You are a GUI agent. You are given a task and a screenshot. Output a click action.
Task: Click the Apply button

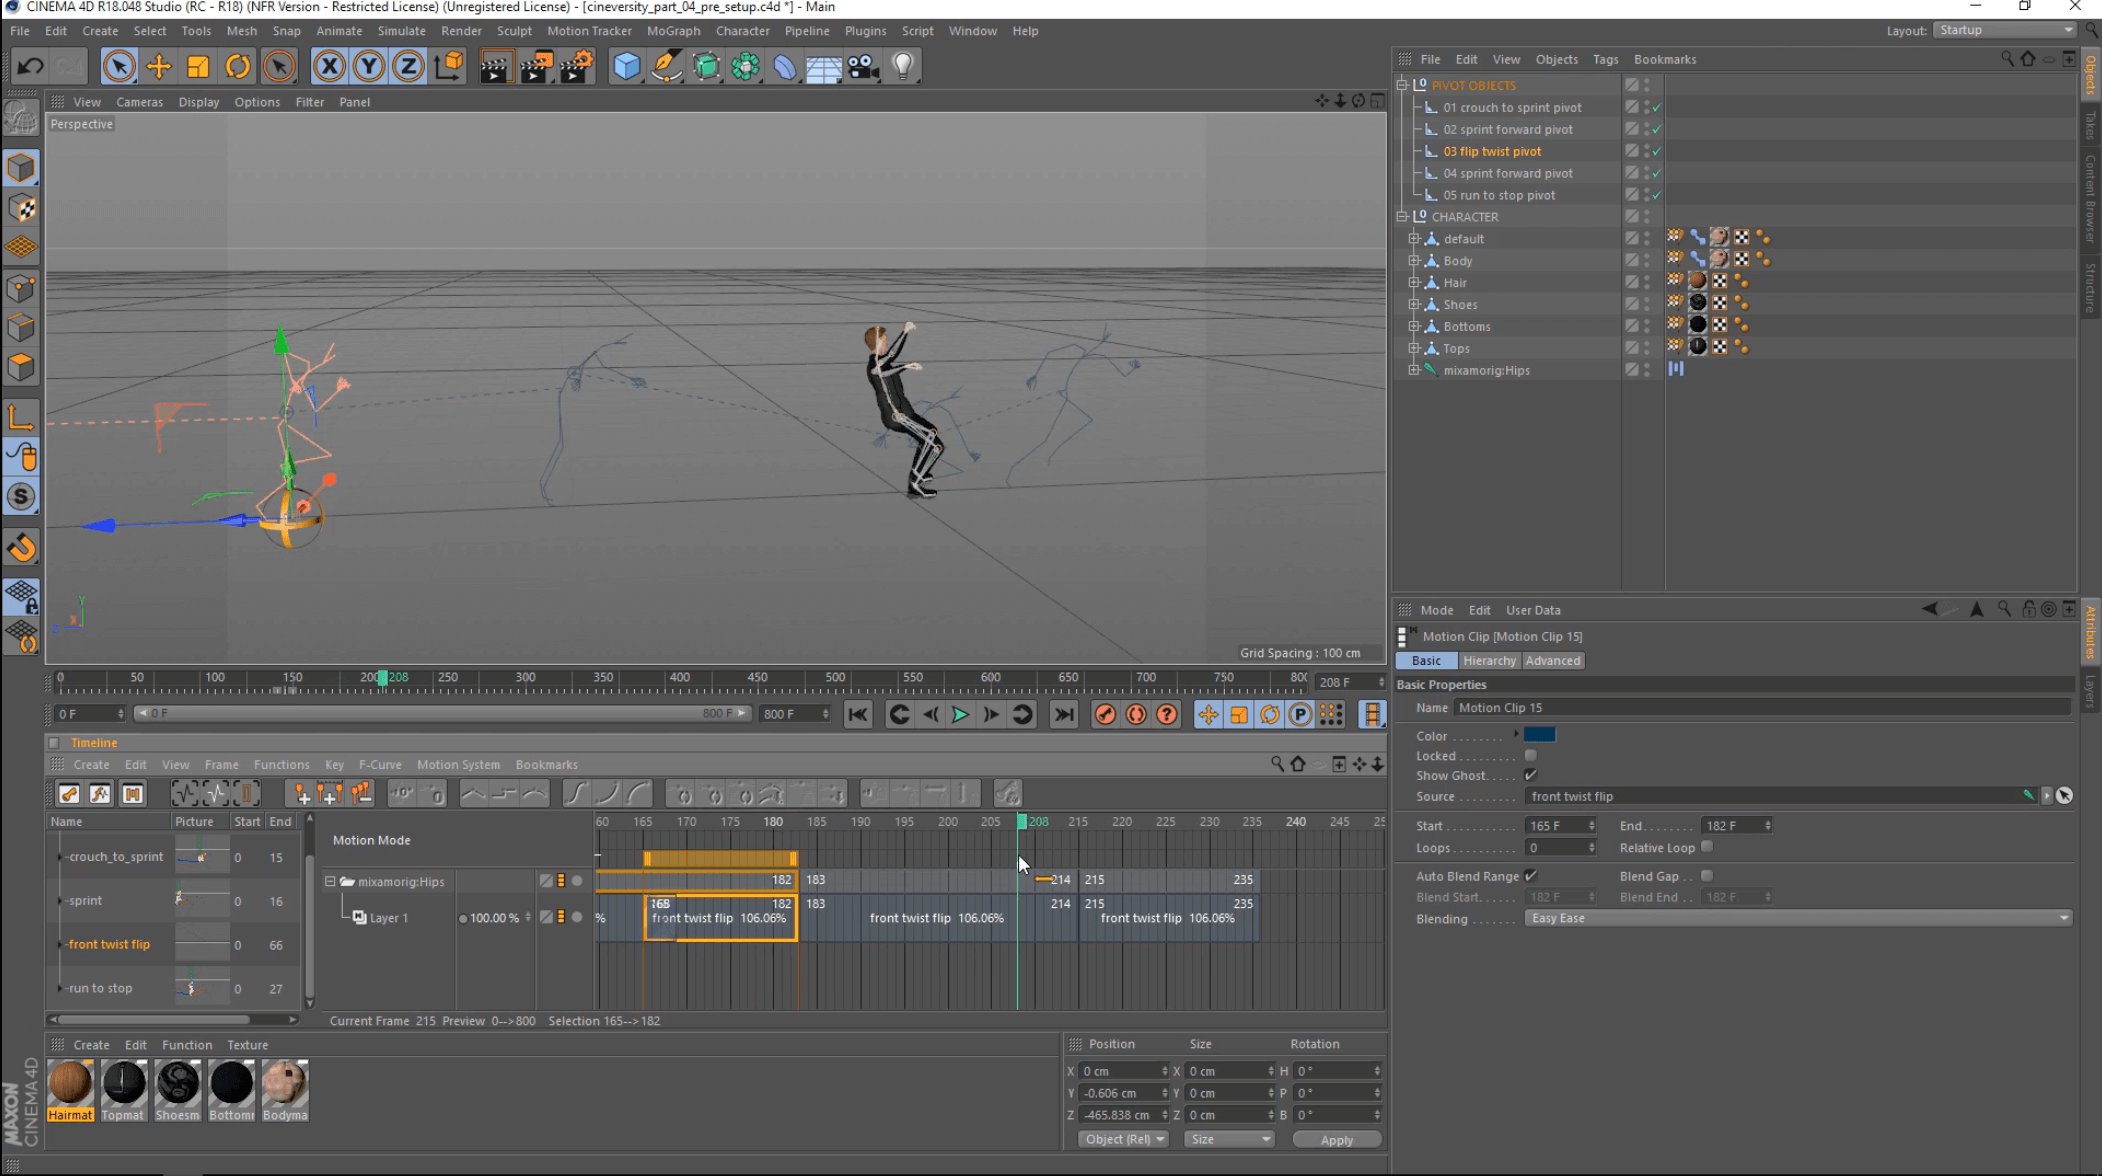1336,1140
